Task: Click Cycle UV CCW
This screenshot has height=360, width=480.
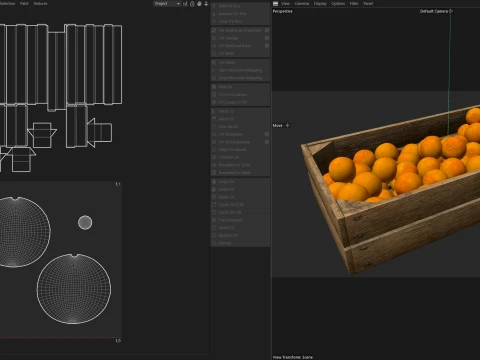Action: pos(240,205)
